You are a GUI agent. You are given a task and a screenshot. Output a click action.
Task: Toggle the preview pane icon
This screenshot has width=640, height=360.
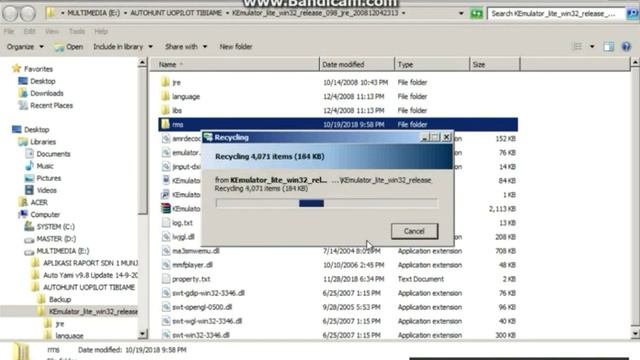pyautogui.click(x=609, y=47)
